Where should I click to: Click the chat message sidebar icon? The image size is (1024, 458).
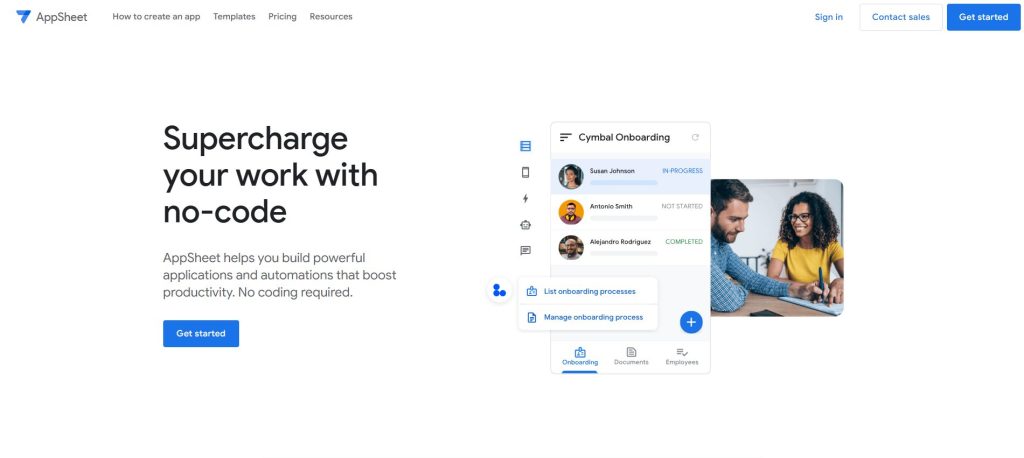point(525,251)
